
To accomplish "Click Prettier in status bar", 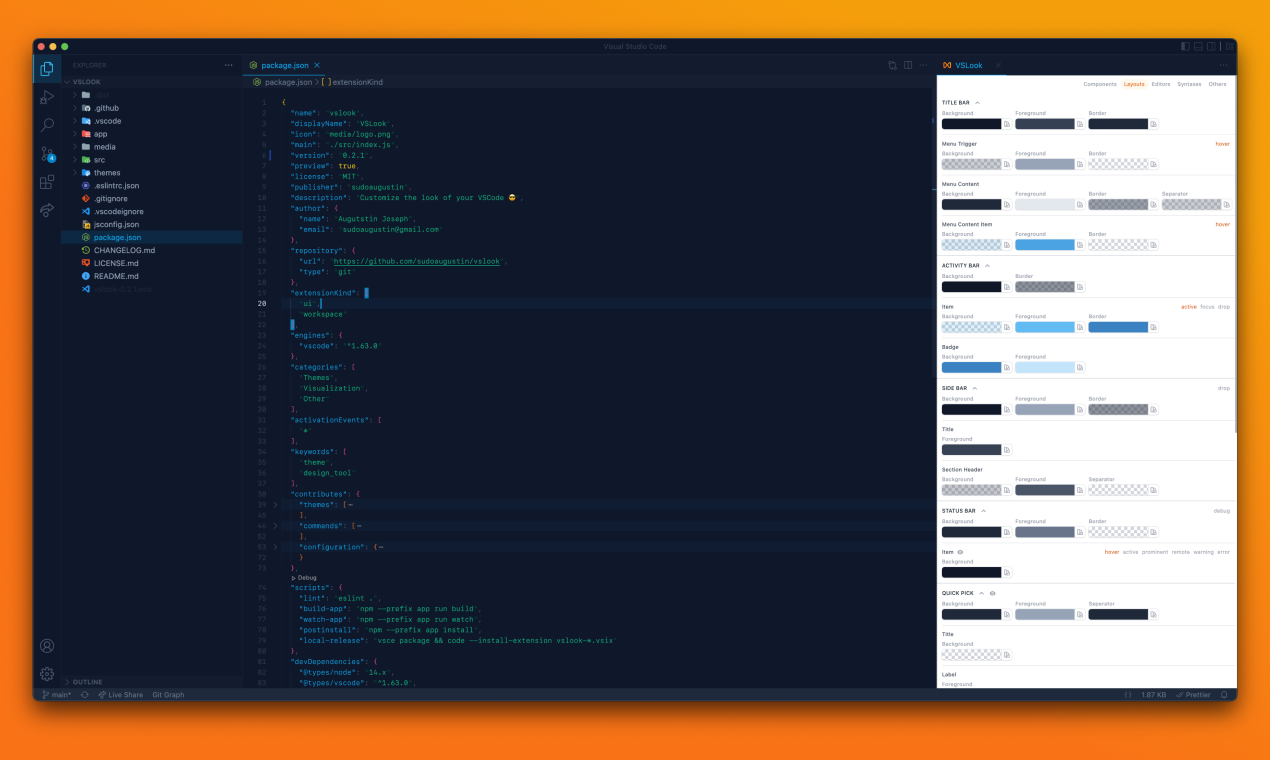I will coord(1192,694).
